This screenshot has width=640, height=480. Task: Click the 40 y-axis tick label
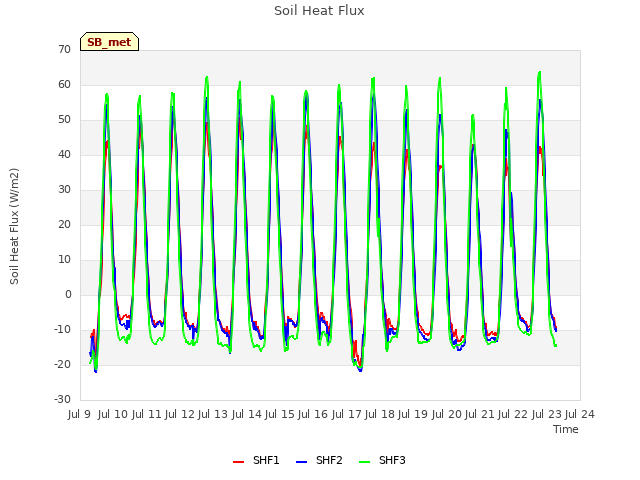(64, 154)
